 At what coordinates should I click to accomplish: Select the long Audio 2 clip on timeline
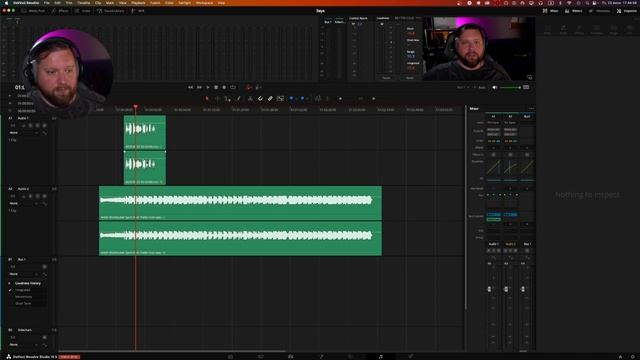point(240,221)
